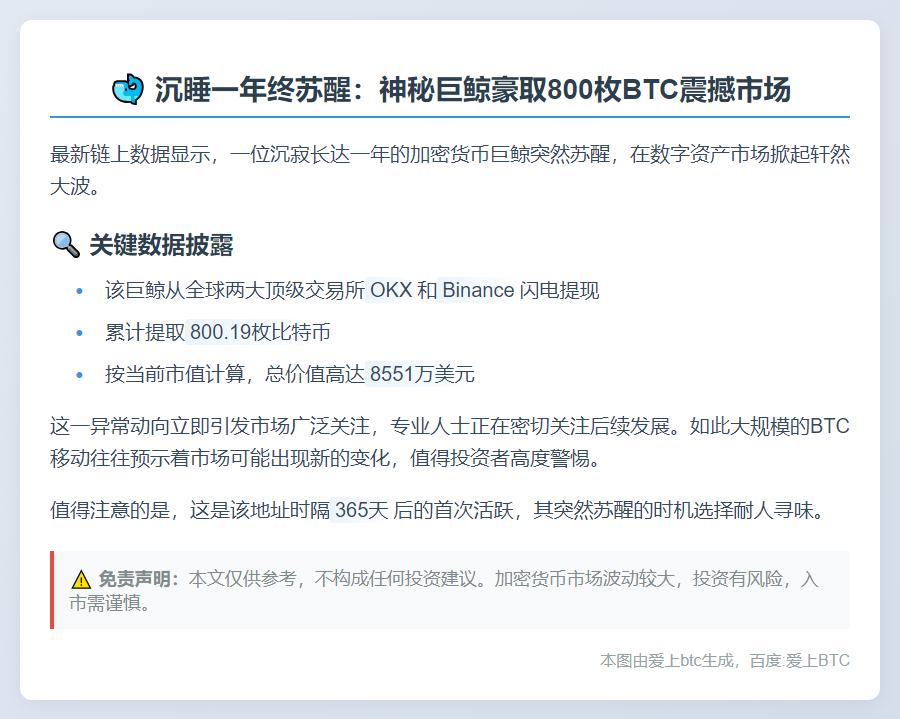Click the first blue bullet point marker
900x719 pixels.
[78, 291]
